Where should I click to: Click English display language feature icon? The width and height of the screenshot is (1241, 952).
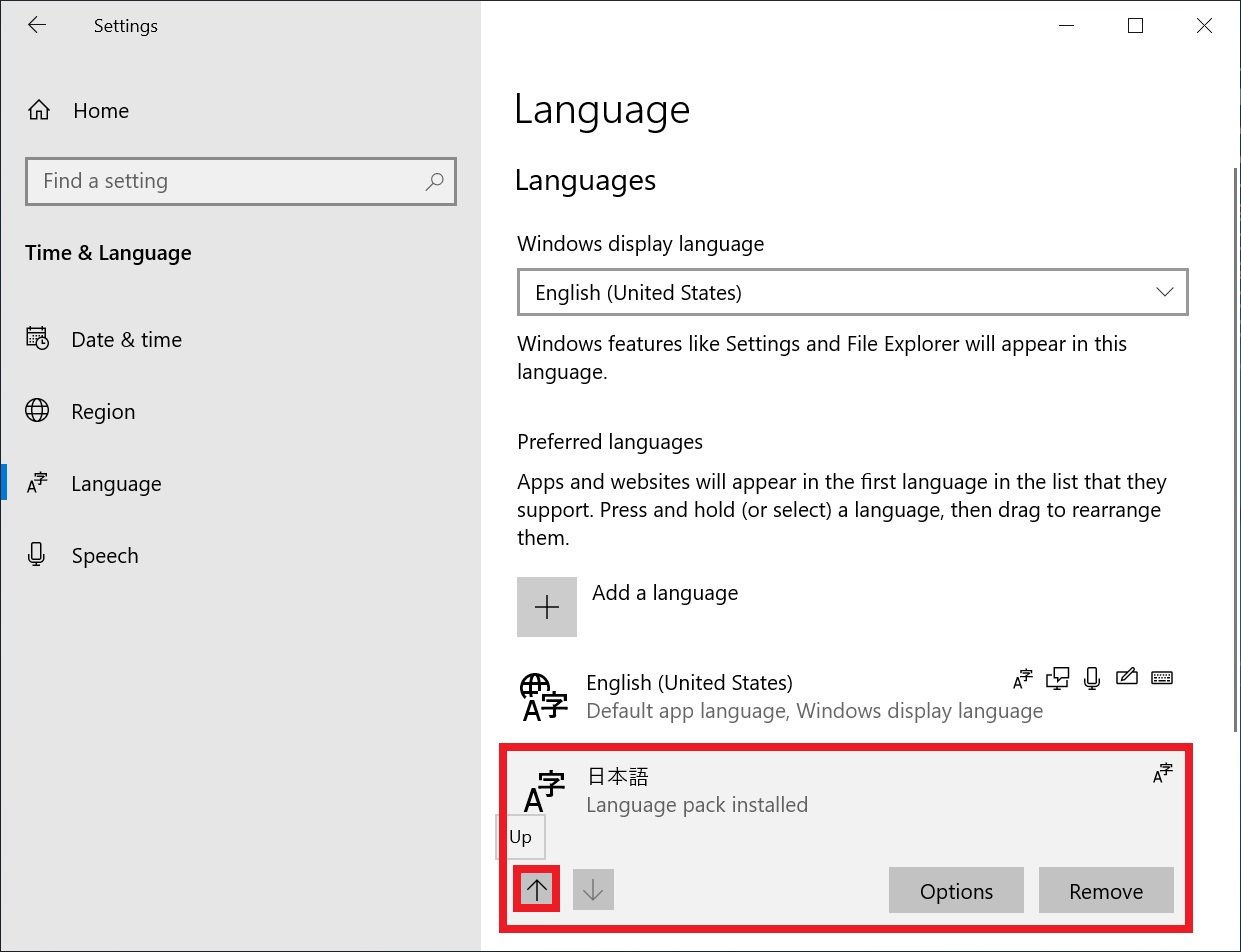[1023, 679]
